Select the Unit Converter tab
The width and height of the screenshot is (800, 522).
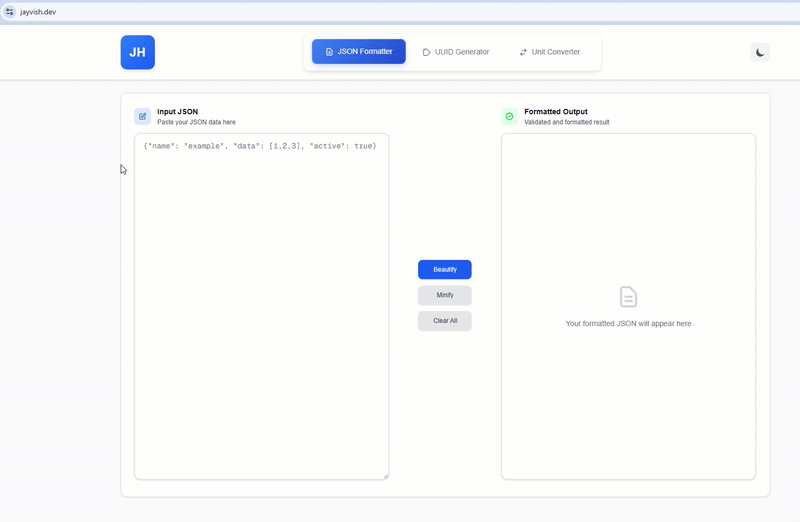pyautogui.click(x=549, y=52)
